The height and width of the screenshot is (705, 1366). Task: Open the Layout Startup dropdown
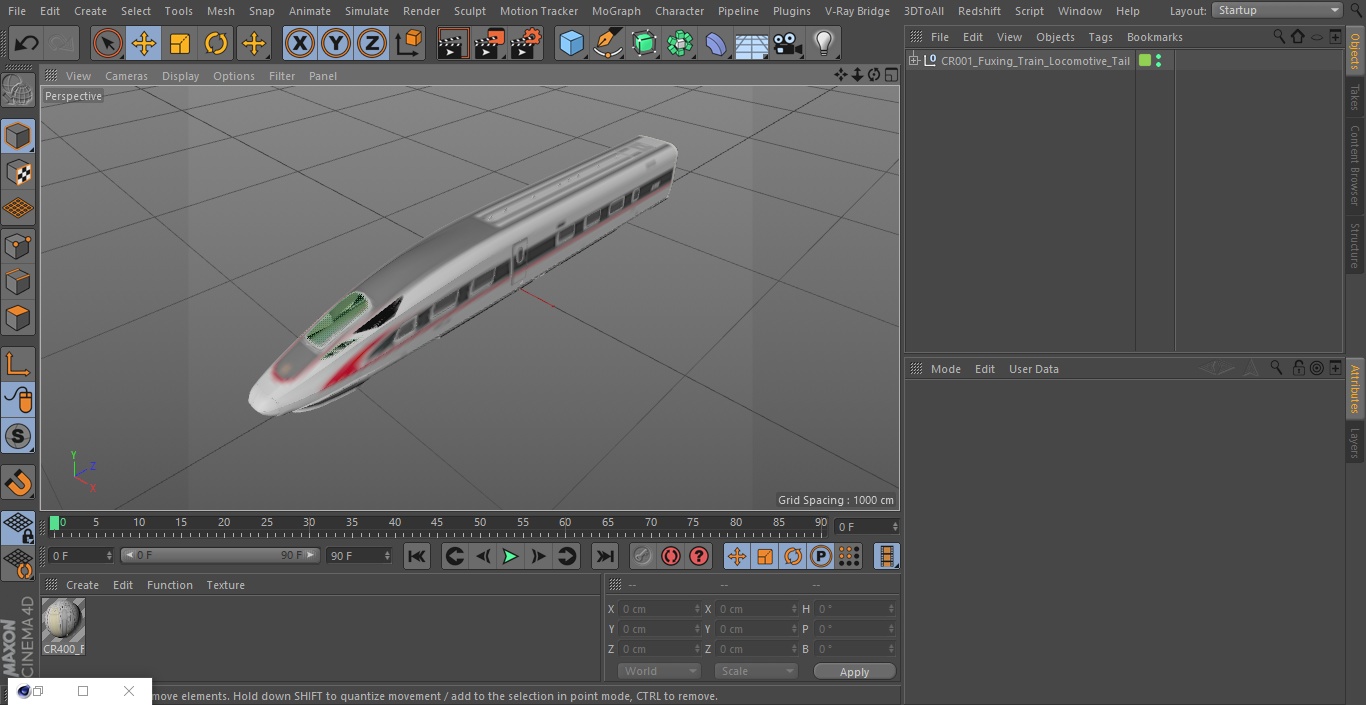click(x=1277, y=10)
